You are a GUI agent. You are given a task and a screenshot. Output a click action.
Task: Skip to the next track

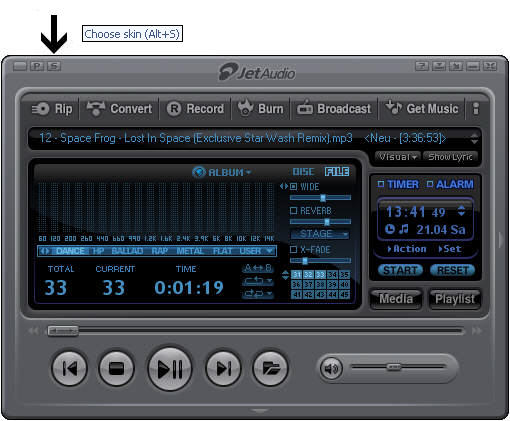(x=223, y=369)
